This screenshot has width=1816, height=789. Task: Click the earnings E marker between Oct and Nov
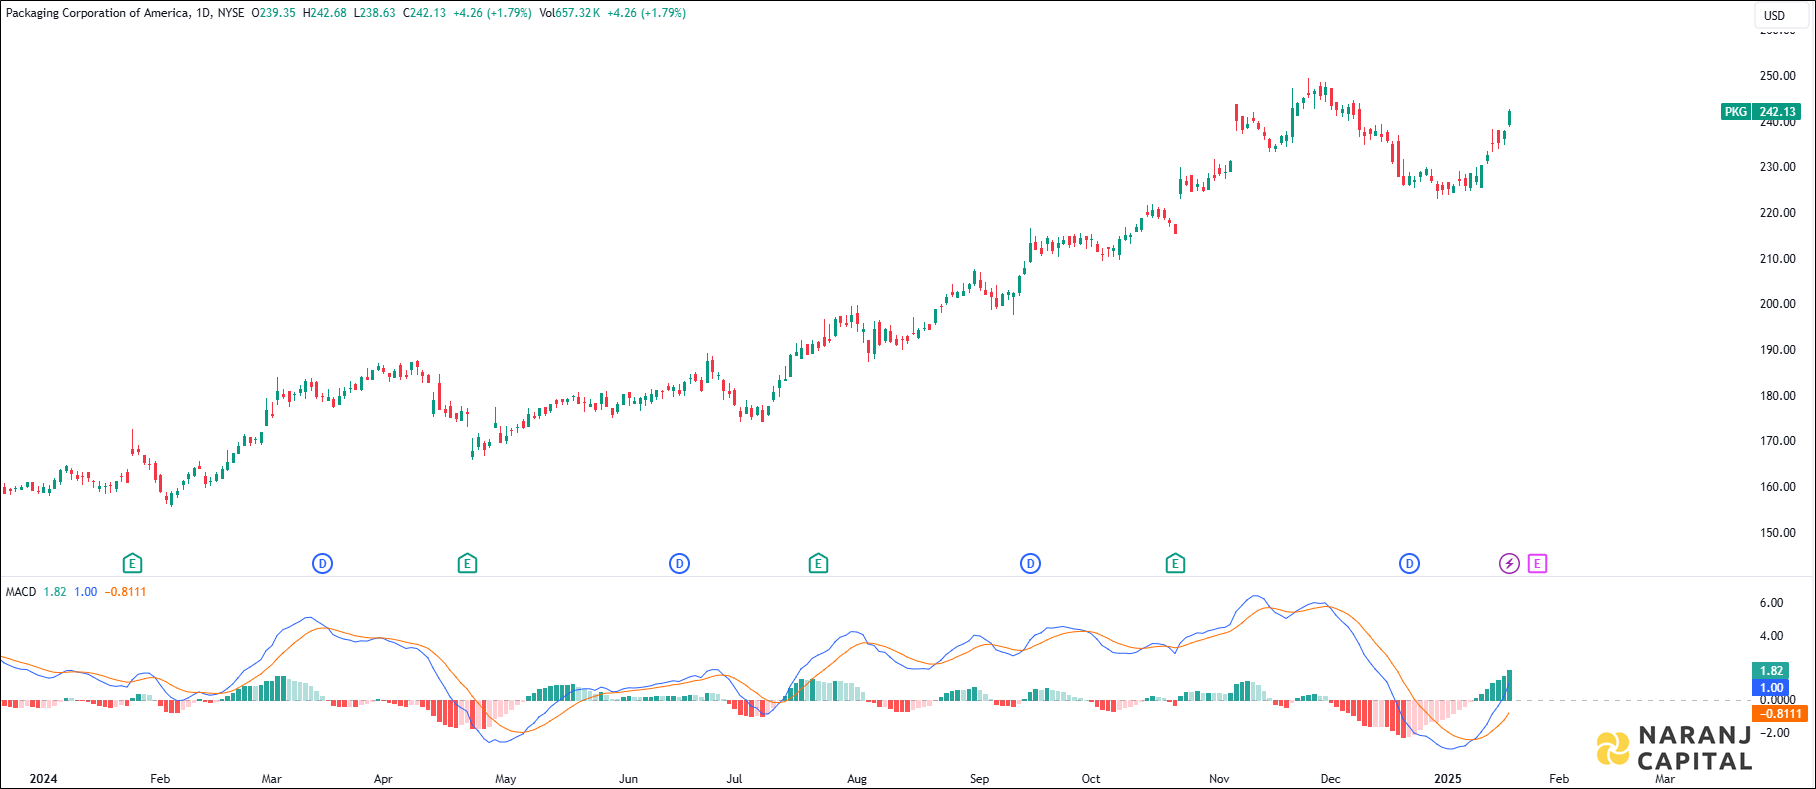pyautogui.click(x=1175, y=564)
